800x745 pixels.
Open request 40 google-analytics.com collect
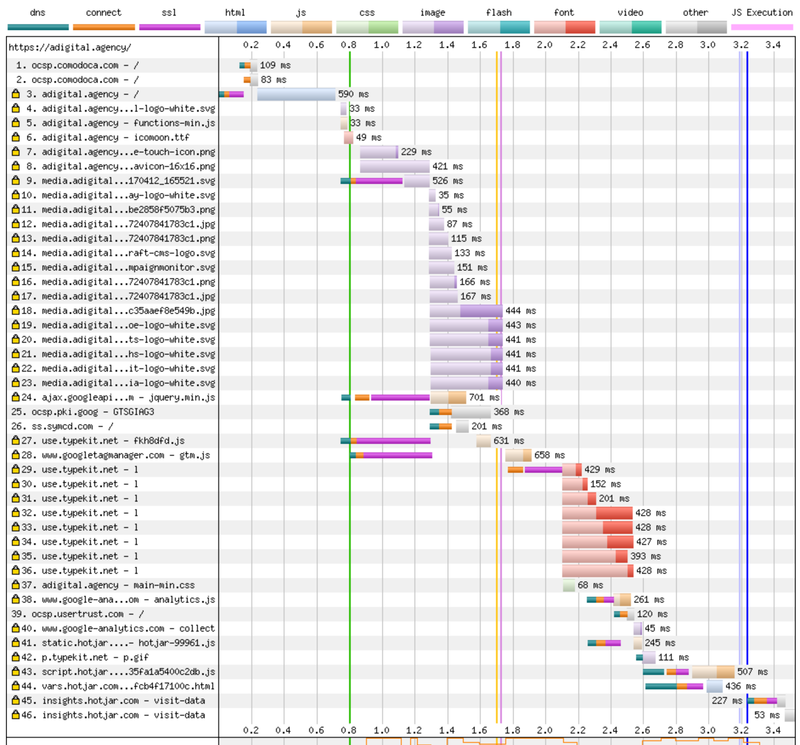118,628
